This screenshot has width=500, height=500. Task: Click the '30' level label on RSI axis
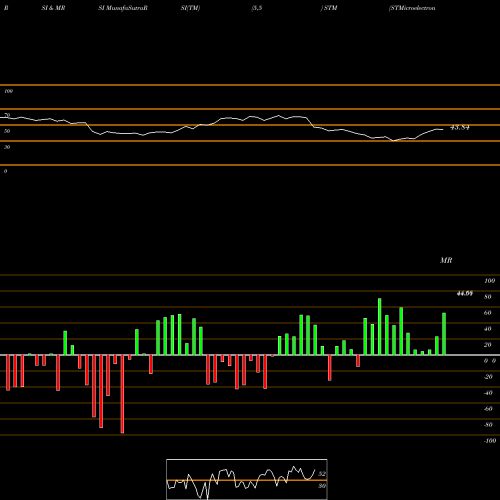pos(7,147)
